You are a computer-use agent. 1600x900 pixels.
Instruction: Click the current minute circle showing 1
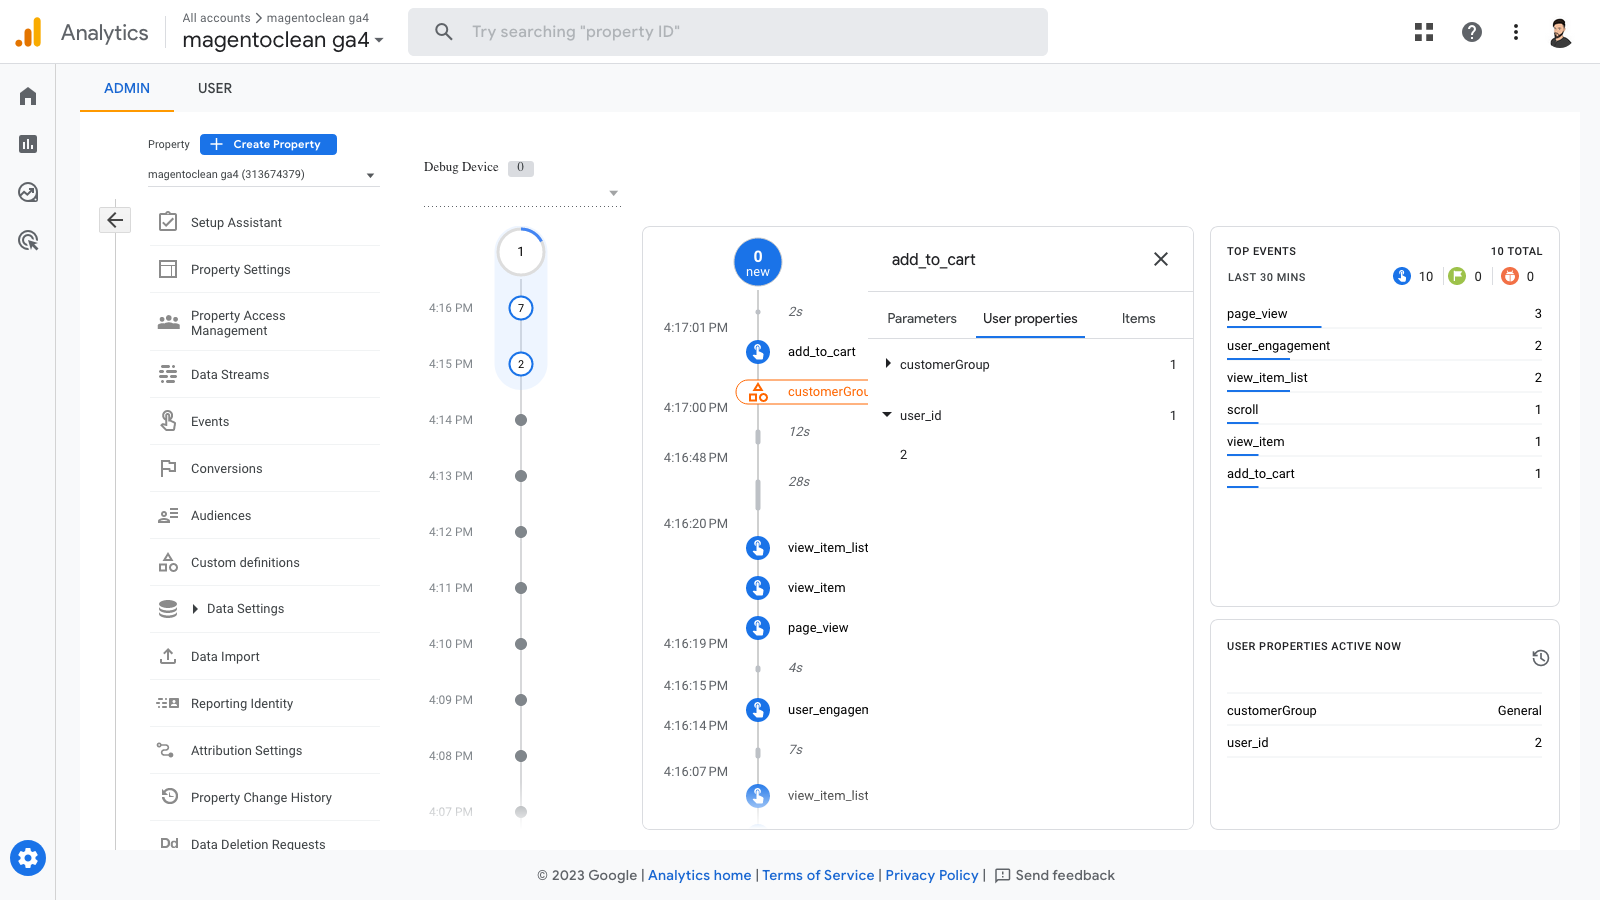coord(520,252)
